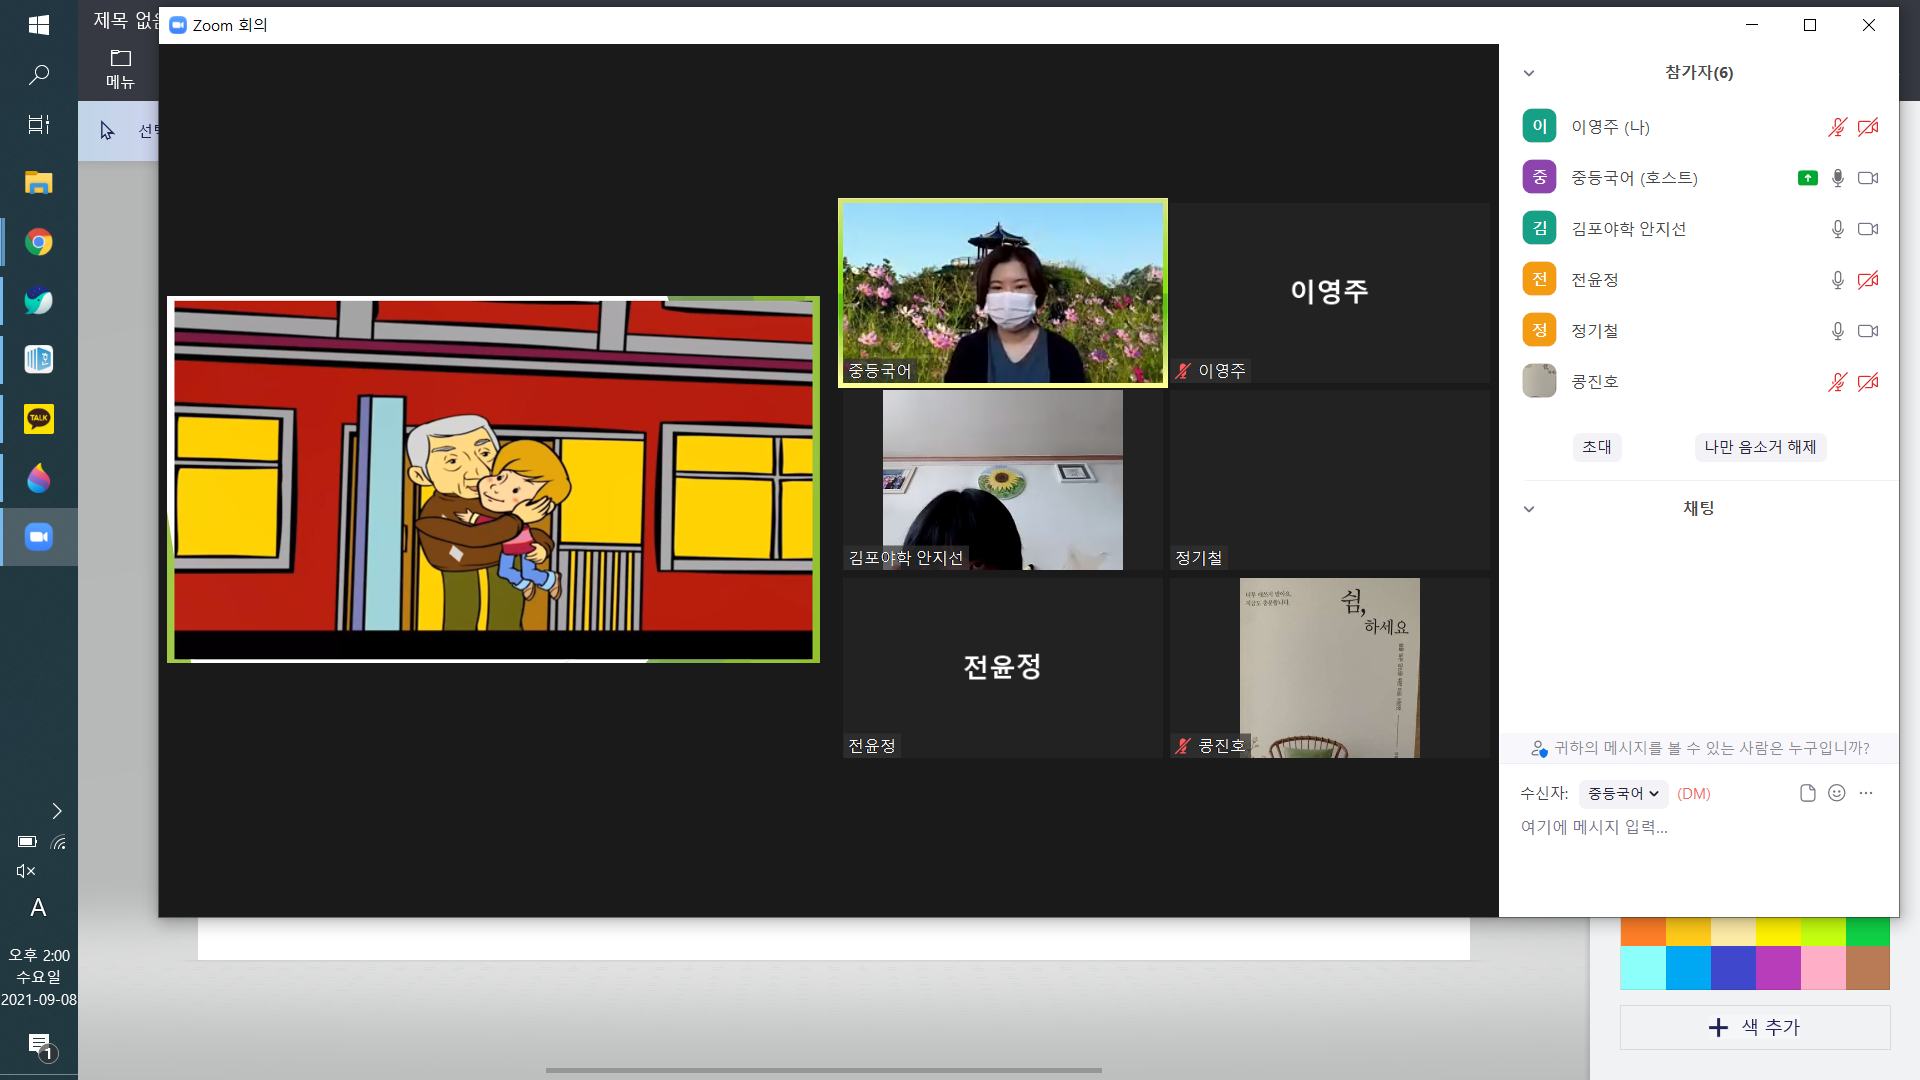Click 콩진호 profile picture avatar

point(1539,381)
